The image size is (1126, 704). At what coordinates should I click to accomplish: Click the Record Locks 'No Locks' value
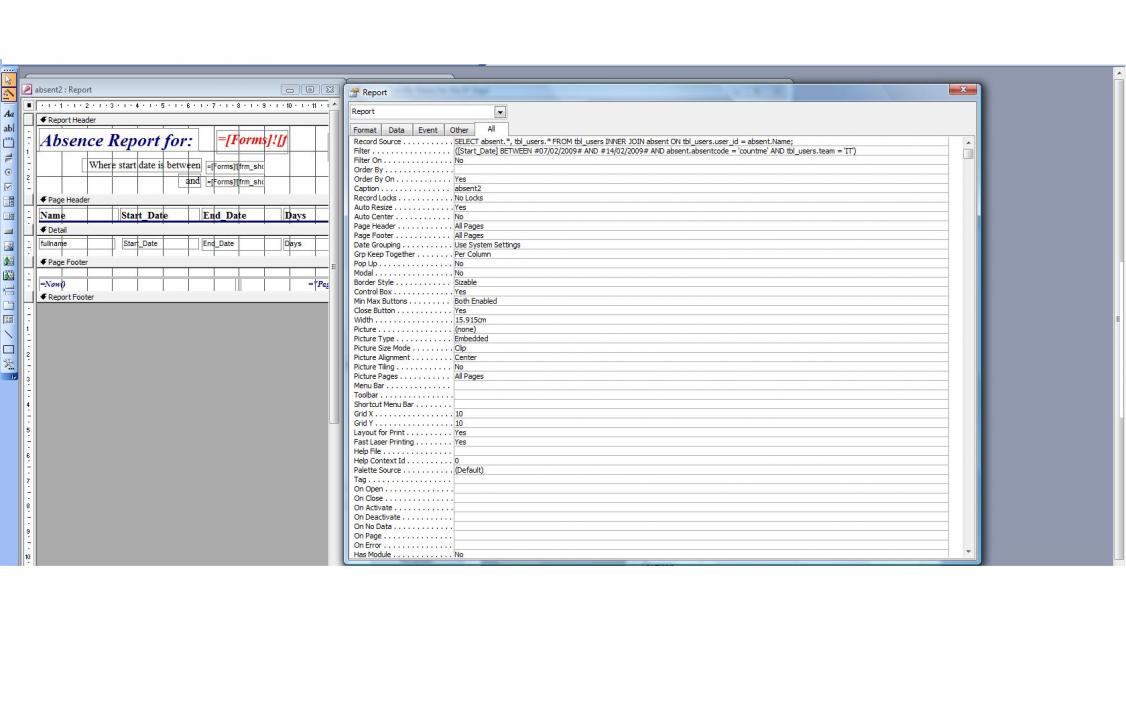coord(700,198)
